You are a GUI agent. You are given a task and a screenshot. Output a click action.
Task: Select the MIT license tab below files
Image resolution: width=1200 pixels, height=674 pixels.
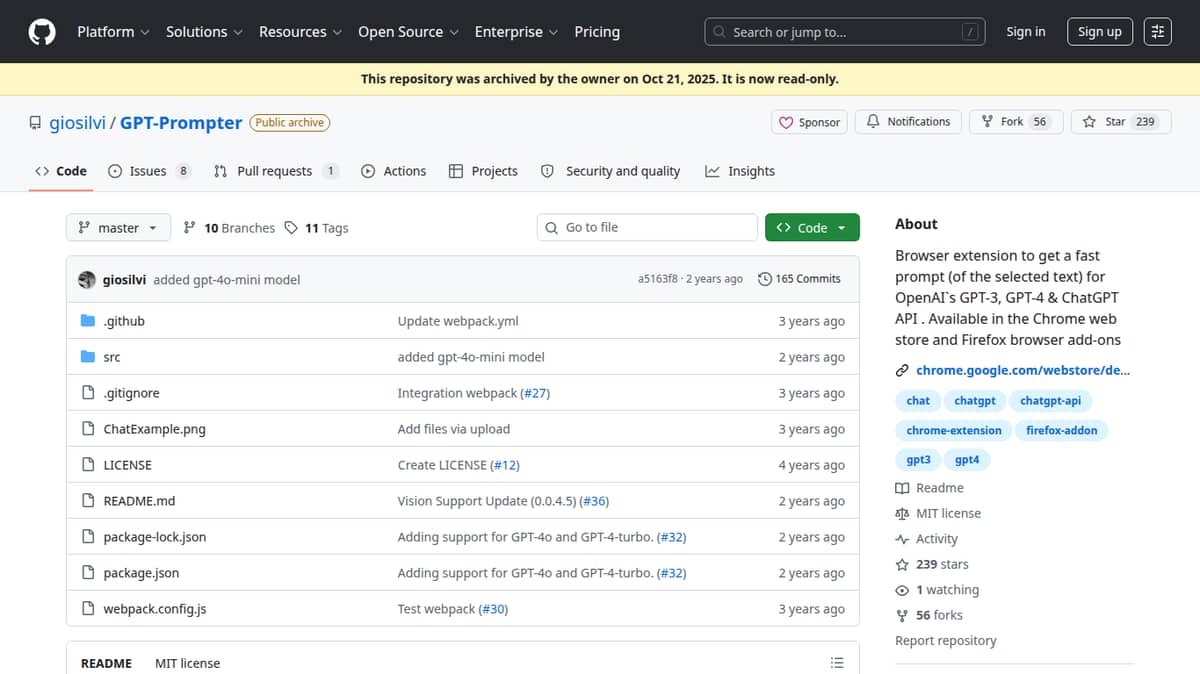coord(187,663)
